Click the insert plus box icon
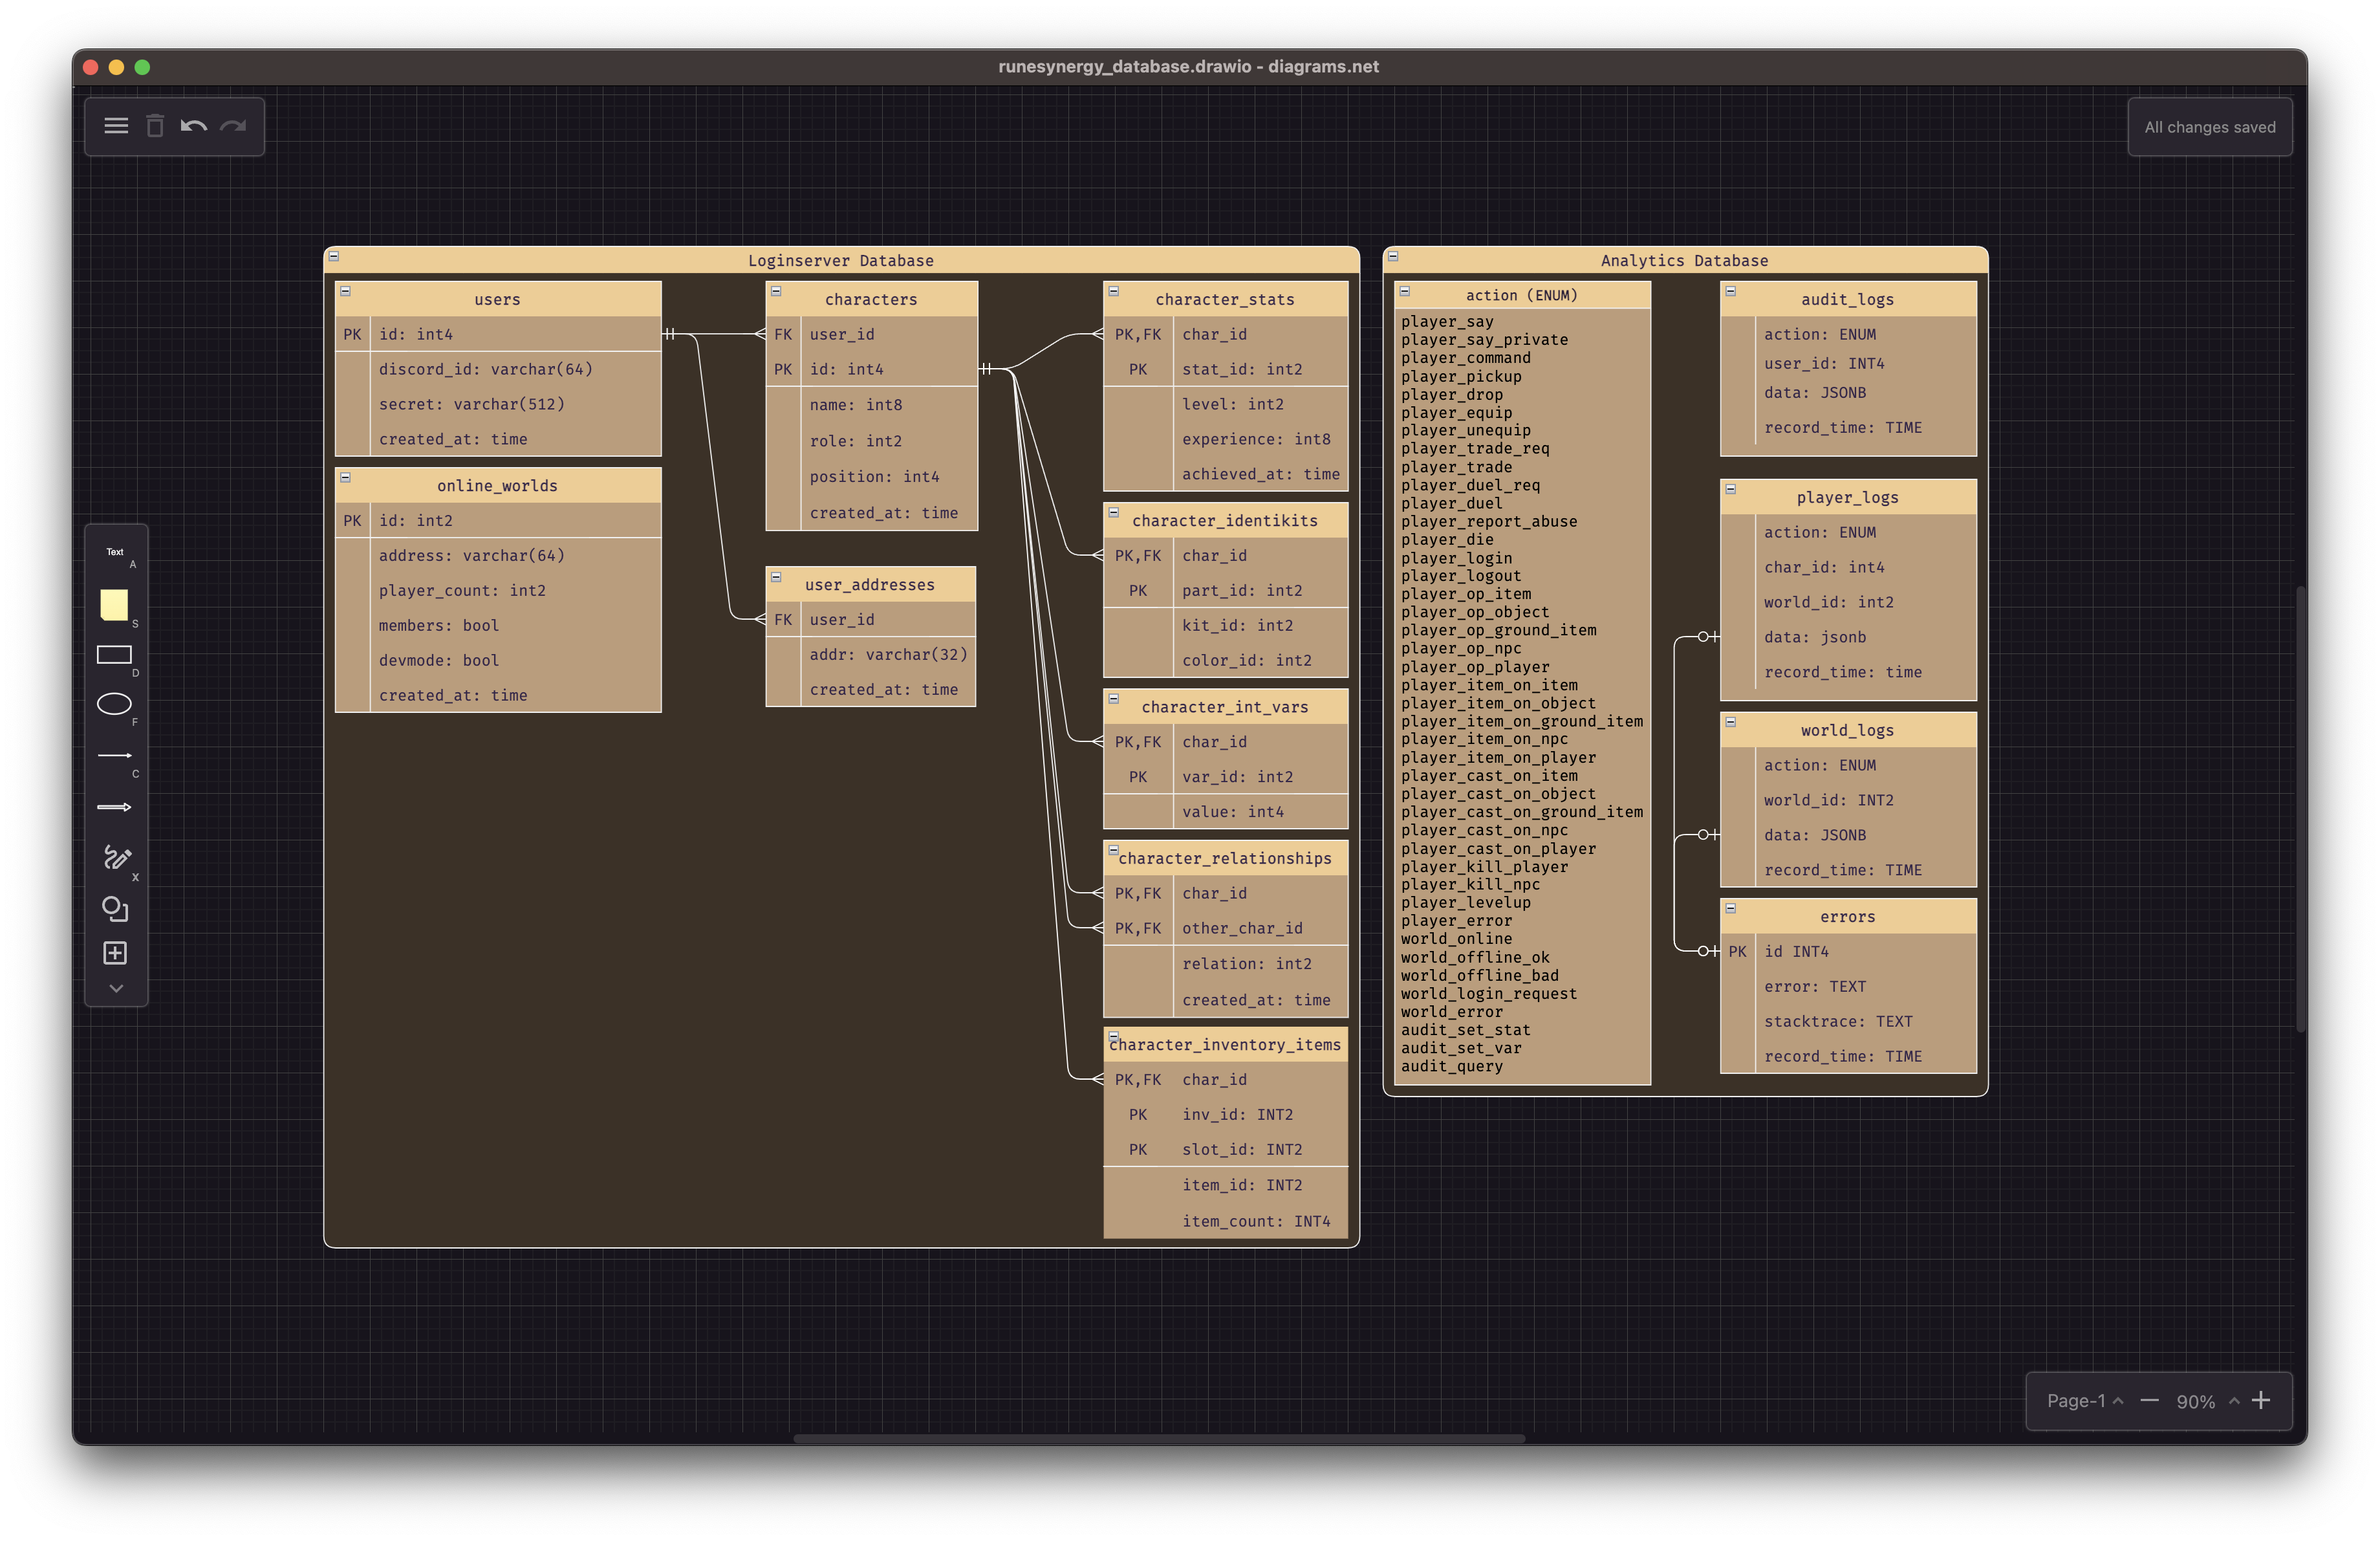Viewport: 2380px width, 1541px height. point(115,953)
